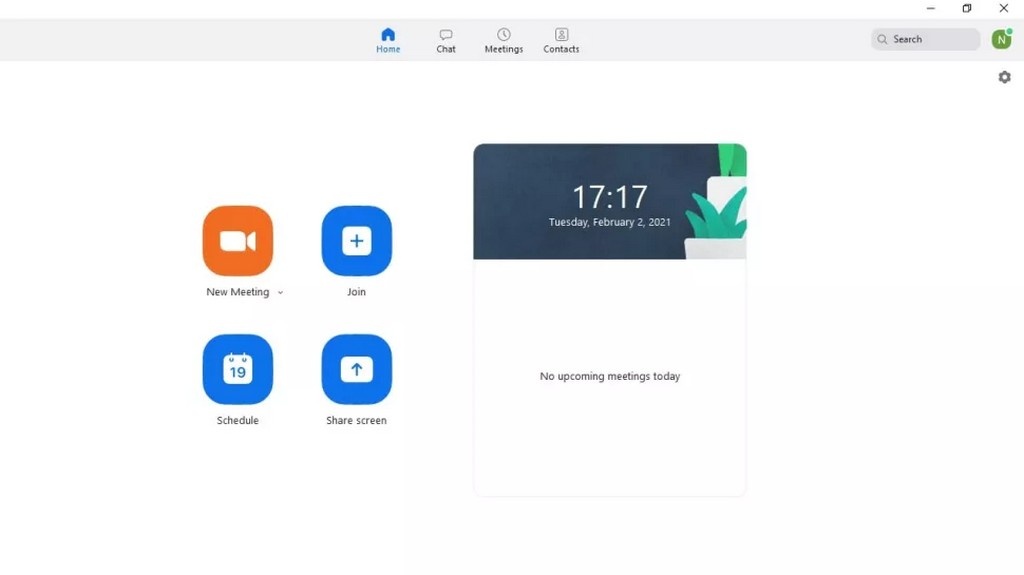Screen dimensions: 1024x575
Task: Start a New Meeting with the orange camera icon
Action: (238, 241)
